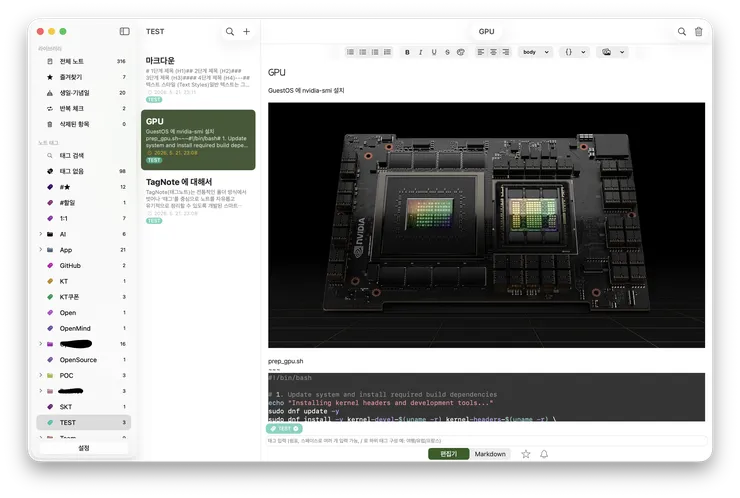Viewport: 740px width, 498px height.
Task: Apply strikethrough formatting
Action: pos(447,52)
